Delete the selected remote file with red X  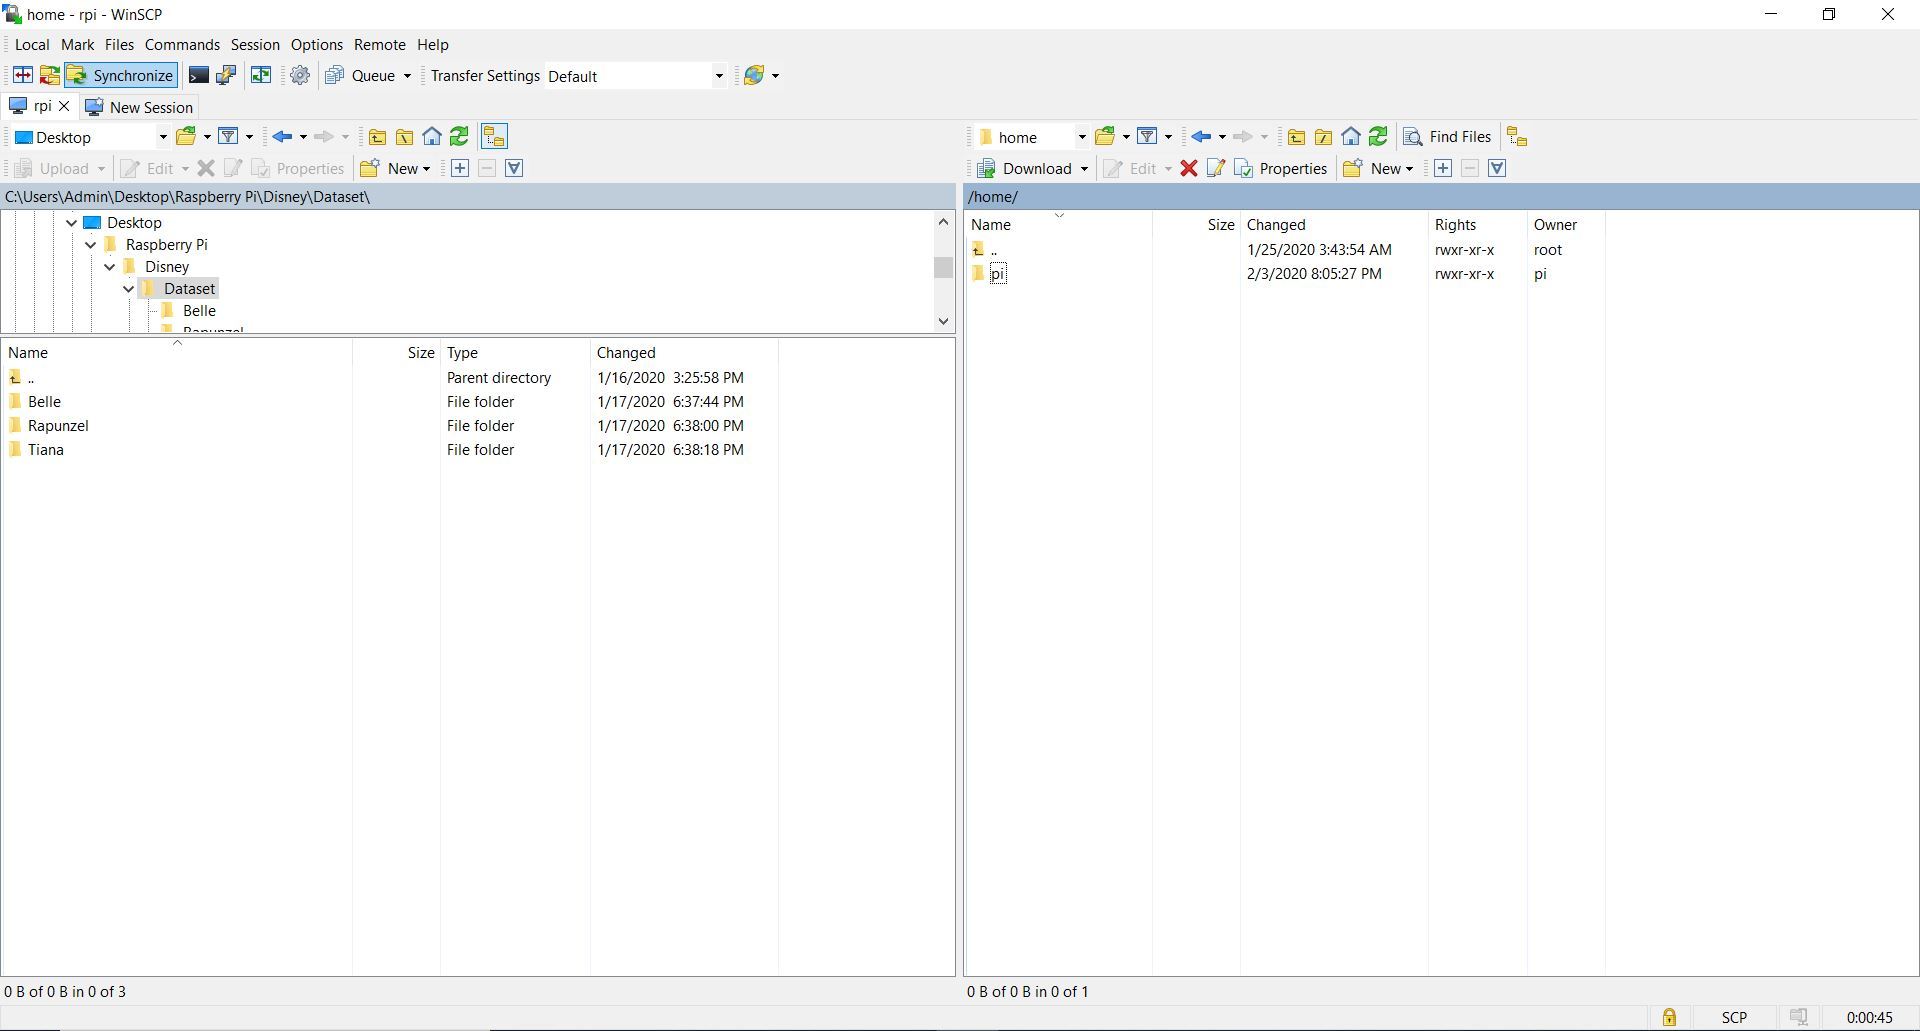point(1189,168)
